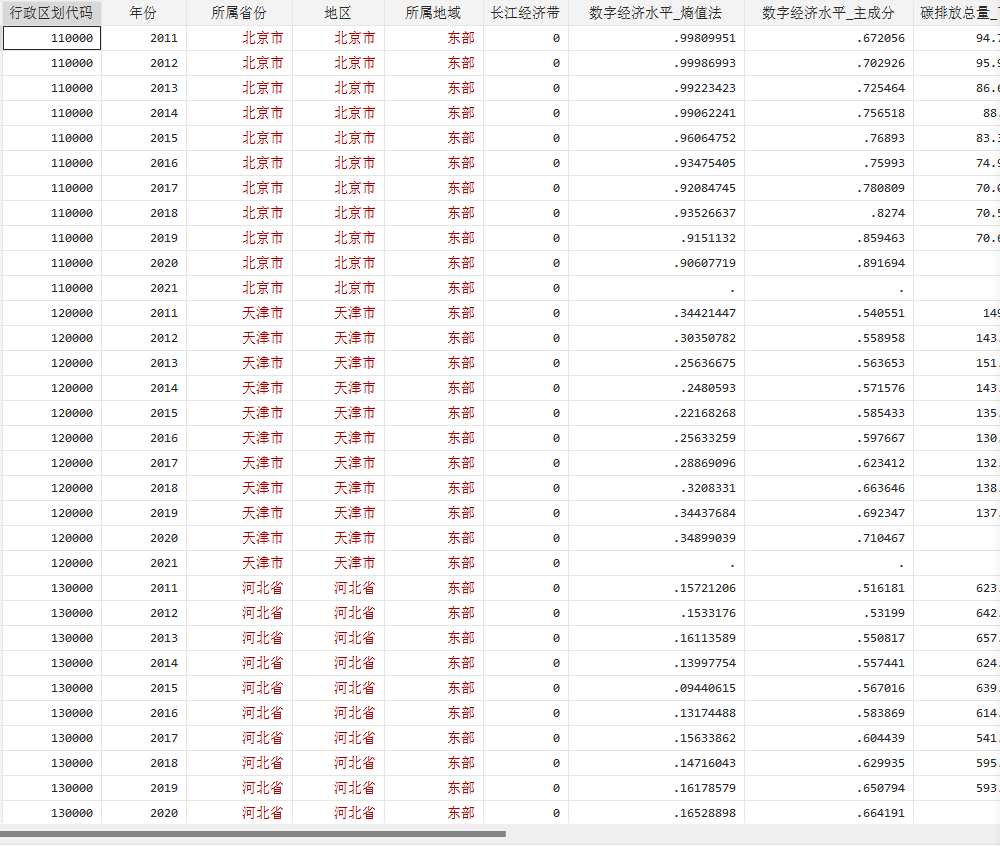The width and height of the screenshot is (1000, 846).
Task: Click the 所属地域 column header
Action: tap(433, 13)
